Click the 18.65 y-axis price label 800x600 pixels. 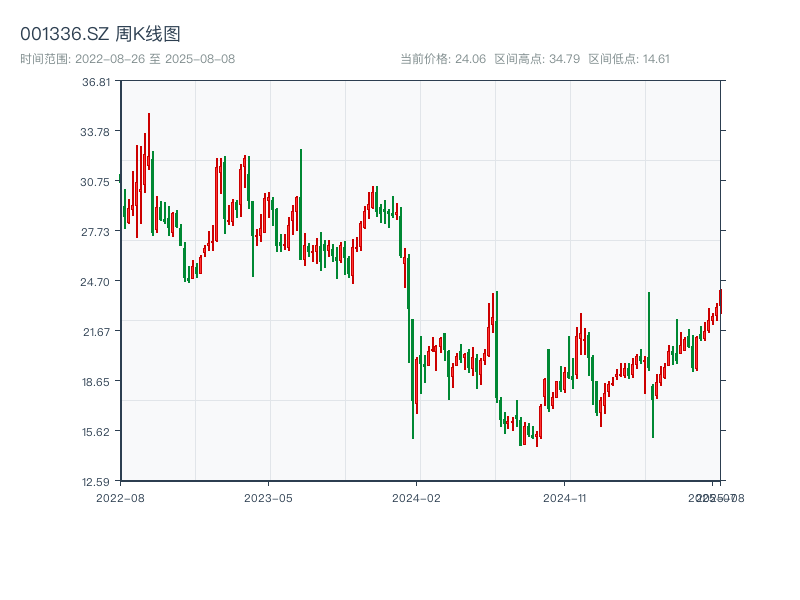pos(96,382)
